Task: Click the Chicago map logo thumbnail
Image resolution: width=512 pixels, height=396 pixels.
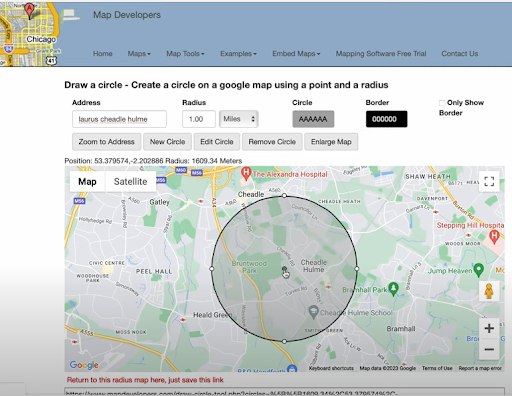Action: [30, 33]
